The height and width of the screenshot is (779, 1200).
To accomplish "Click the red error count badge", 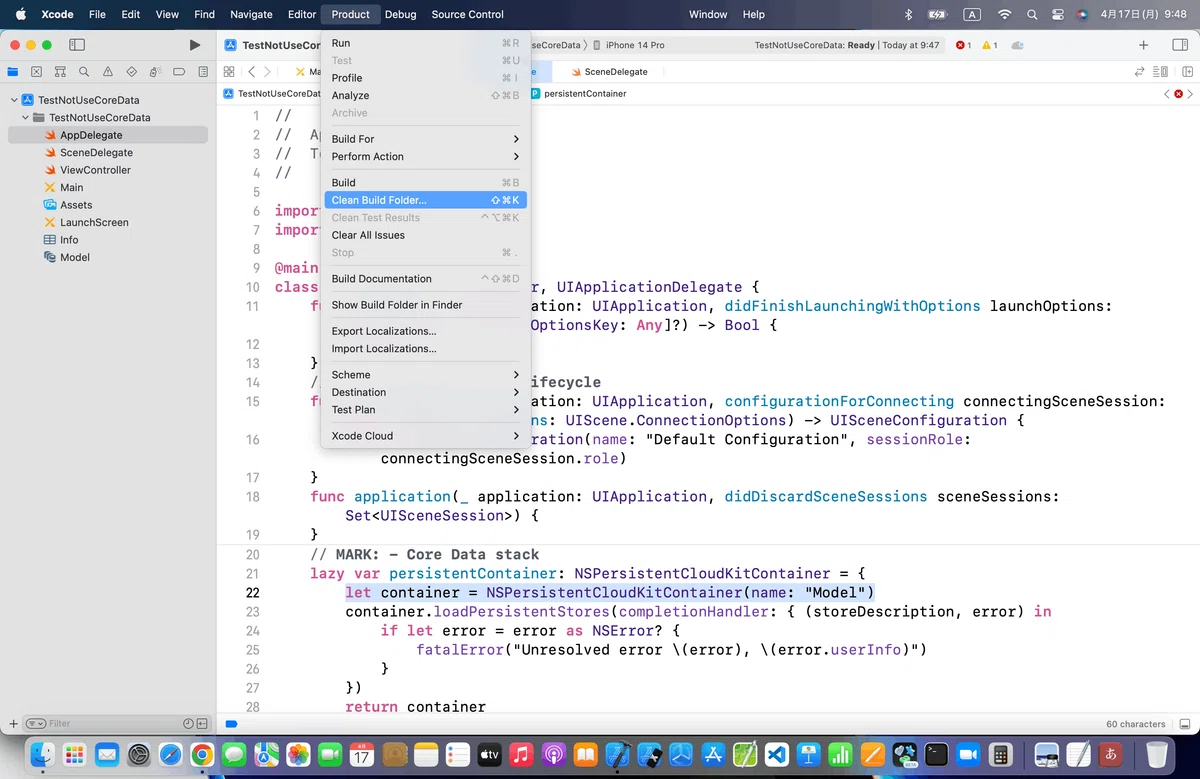I will tap(964, 45).
